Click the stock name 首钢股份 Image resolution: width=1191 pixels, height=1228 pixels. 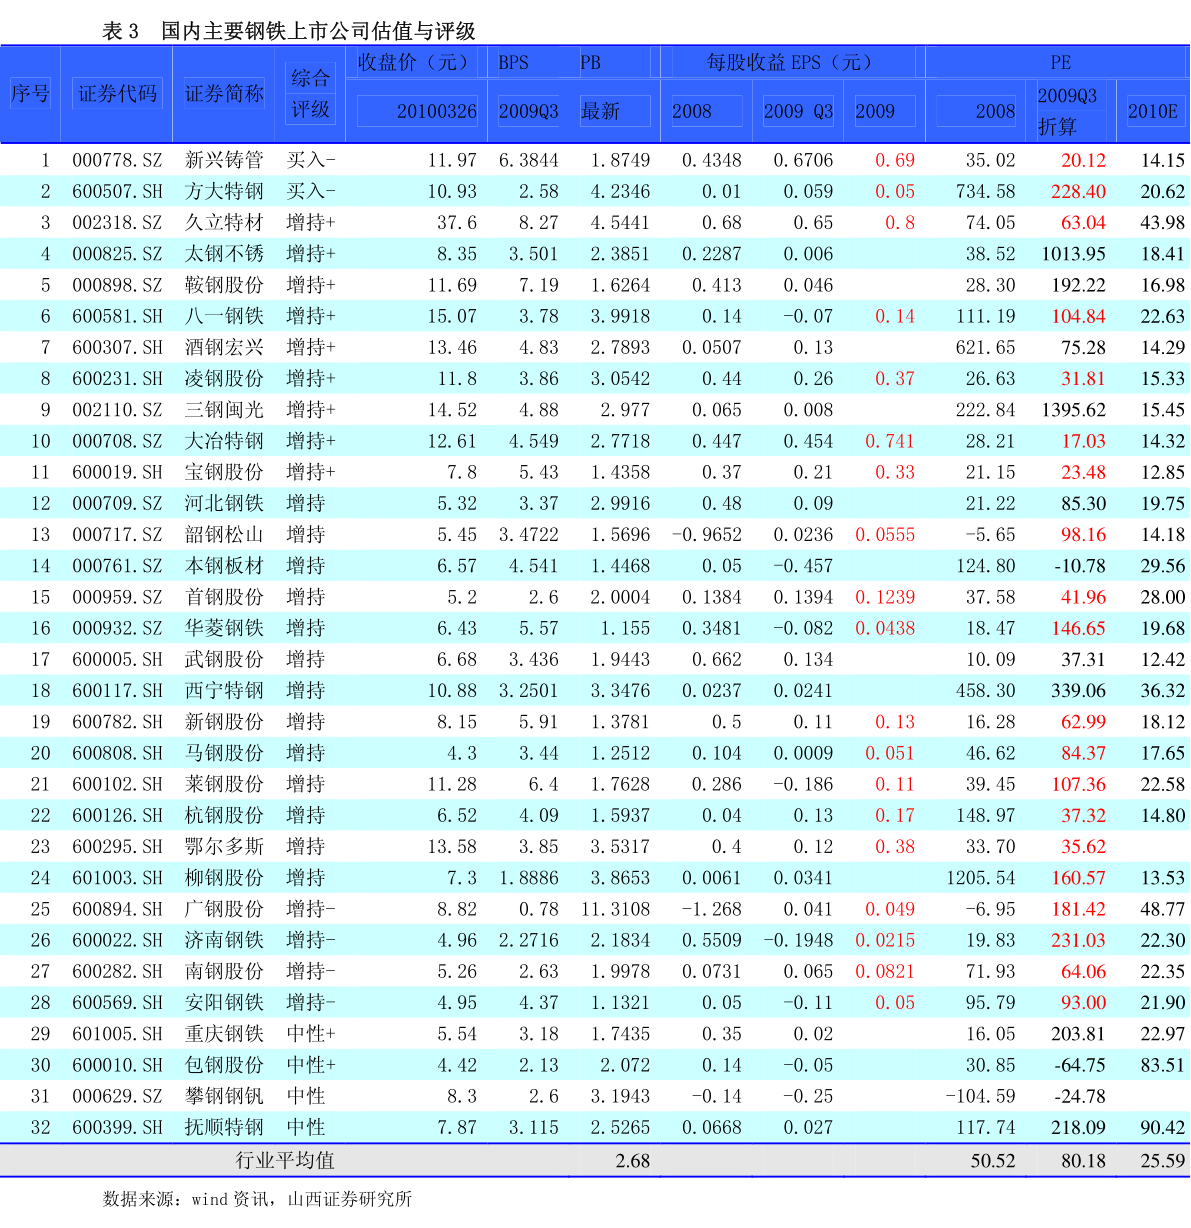click(x=224, y=597)
